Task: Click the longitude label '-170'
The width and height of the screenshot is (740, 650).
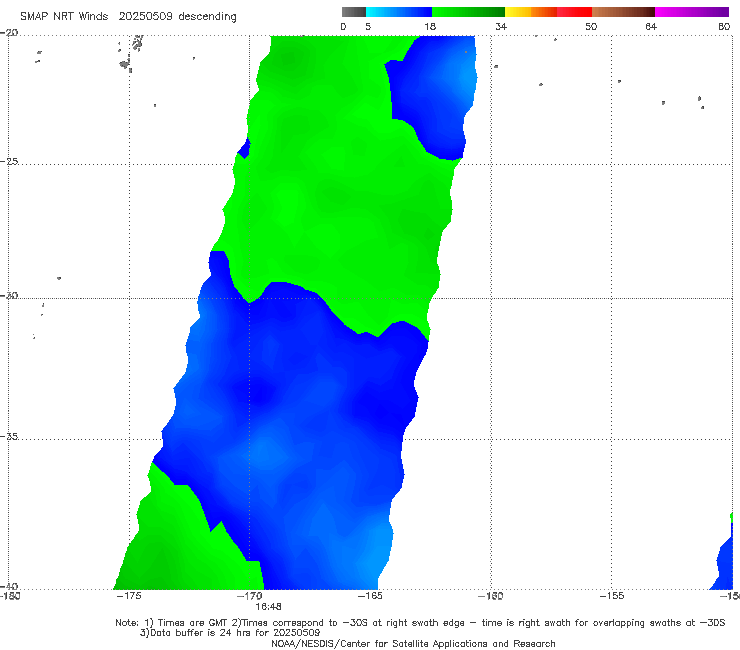Action: tap(249, 596)
